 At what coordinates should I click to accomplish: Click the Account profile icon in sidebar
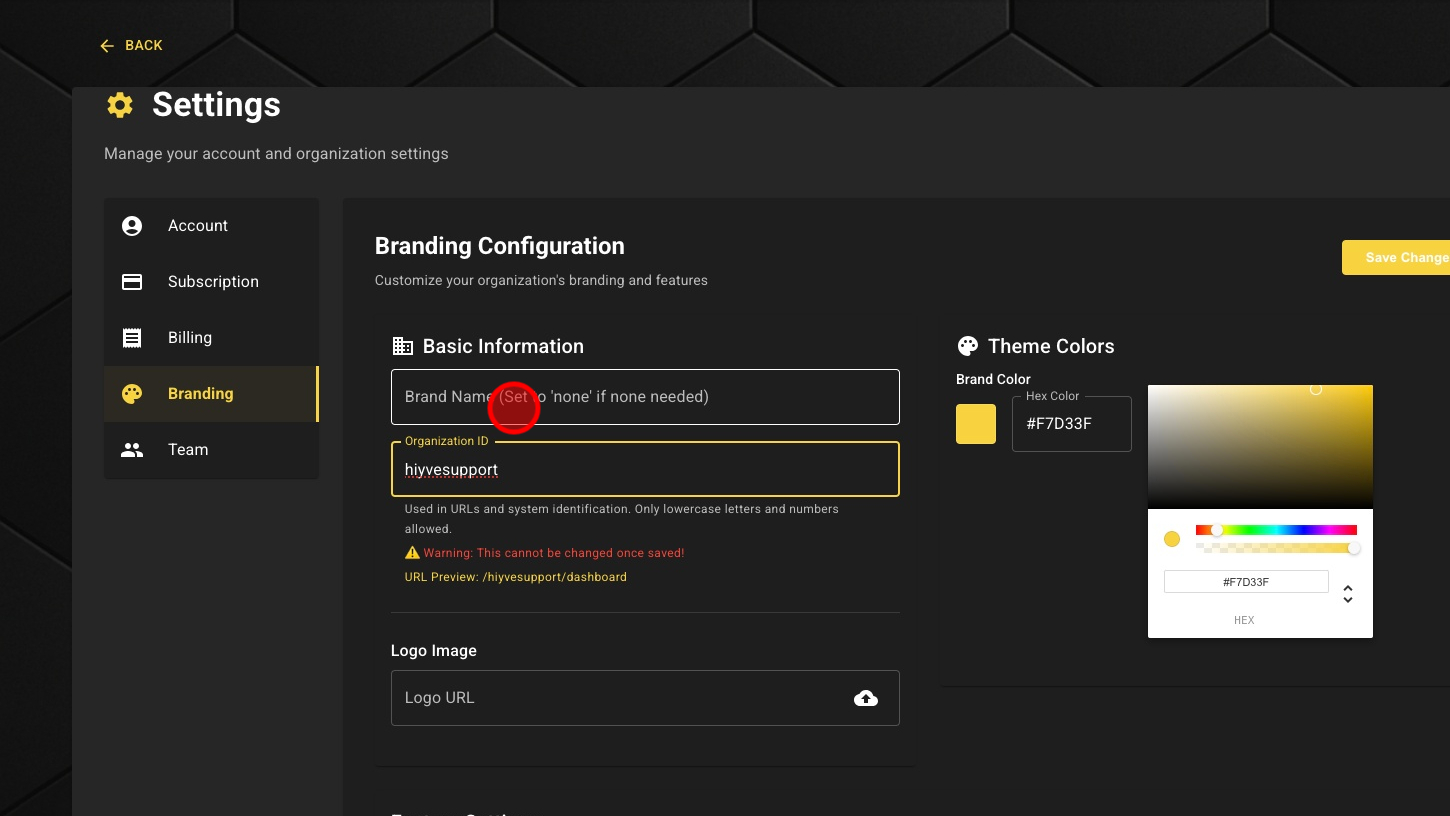[x=132, y=226]
